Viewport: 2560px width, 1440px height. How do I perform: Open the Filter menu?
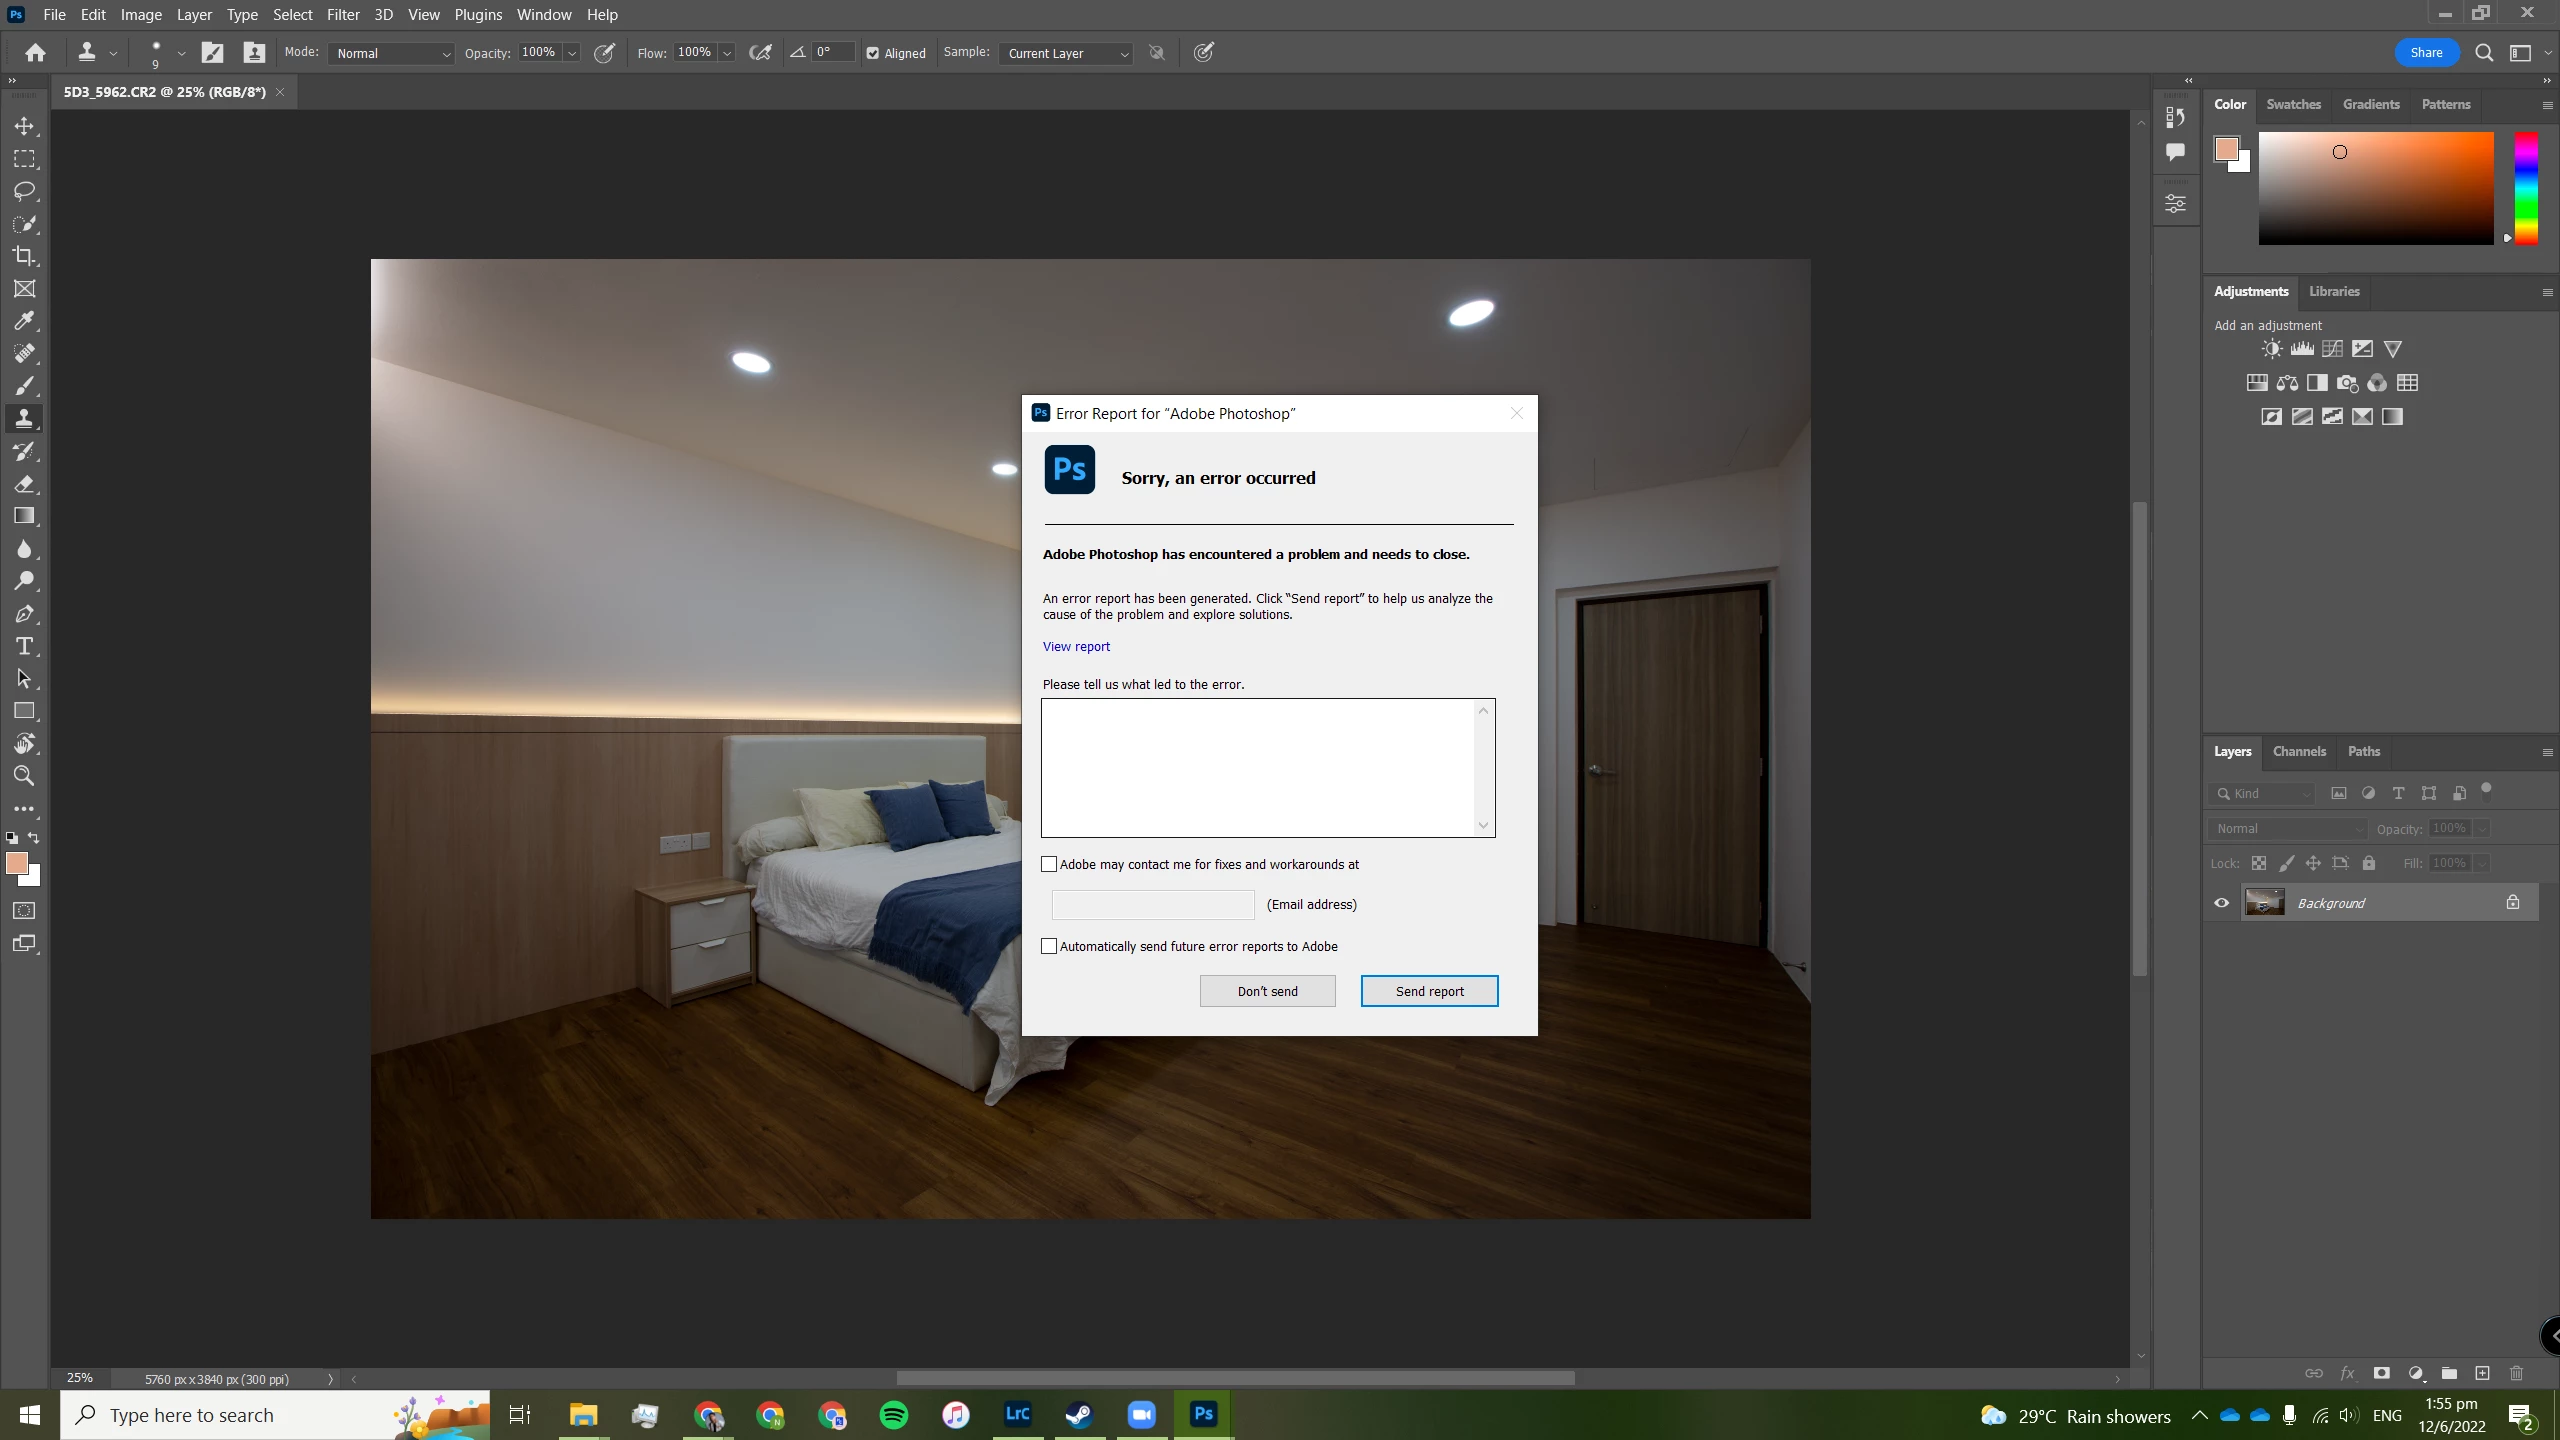coord(343,15)
